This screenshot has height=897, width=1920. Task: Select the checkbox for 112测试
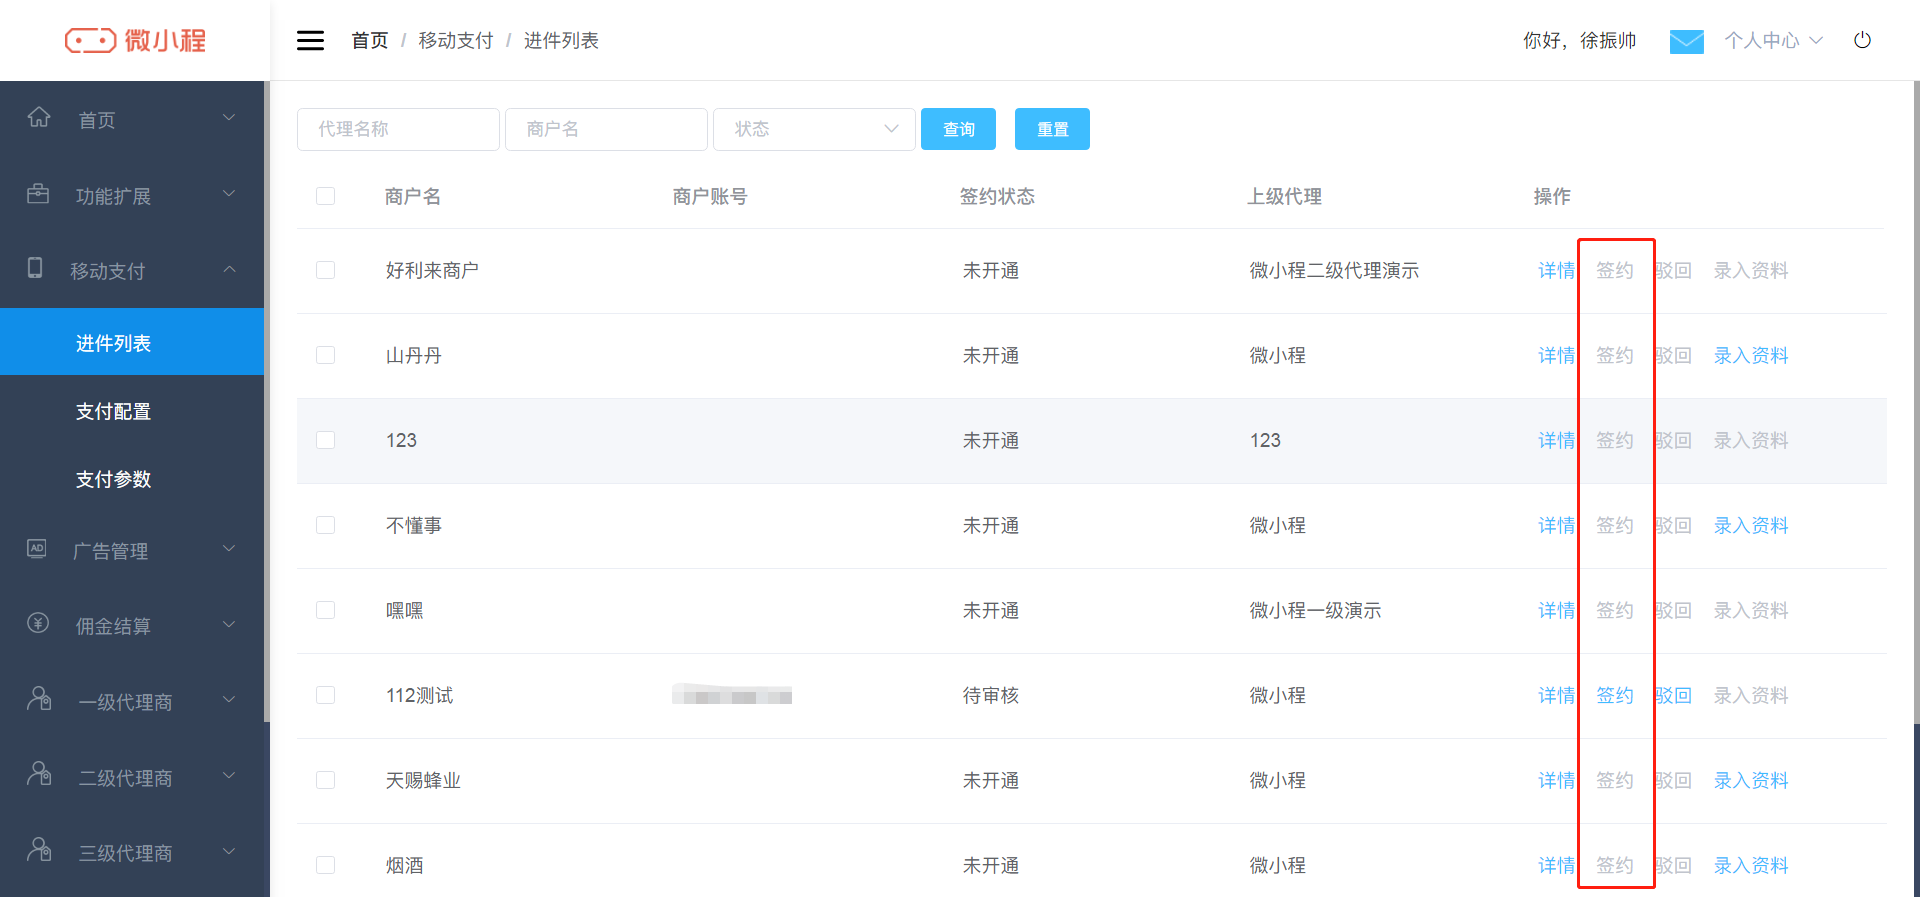tap(325, 695)
